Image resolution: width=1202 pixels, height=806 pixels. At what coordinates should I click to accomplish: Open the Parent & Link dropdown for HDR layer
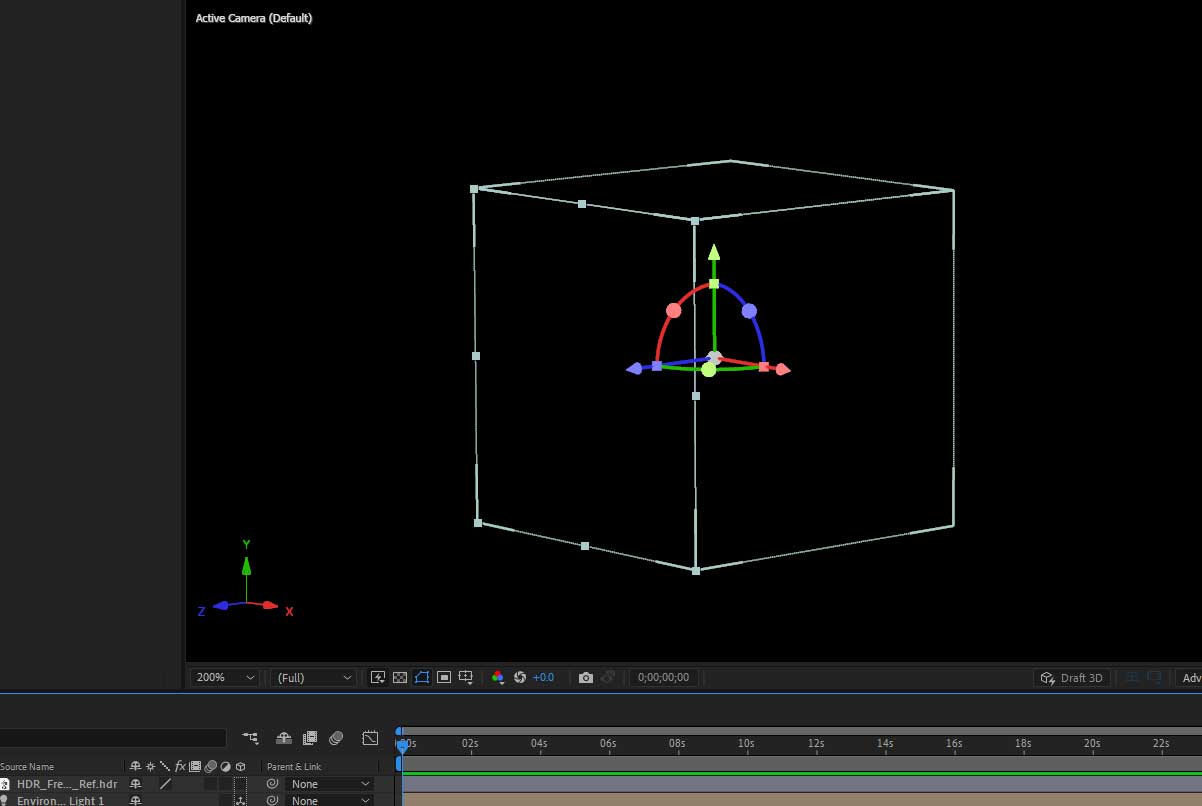329,783
